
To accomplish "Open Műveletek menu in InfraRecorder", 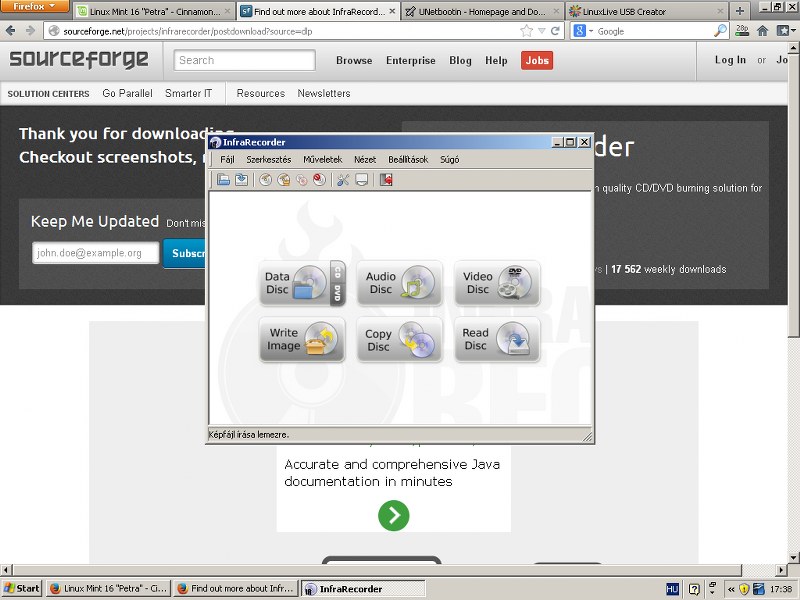I will pos(322,160).
